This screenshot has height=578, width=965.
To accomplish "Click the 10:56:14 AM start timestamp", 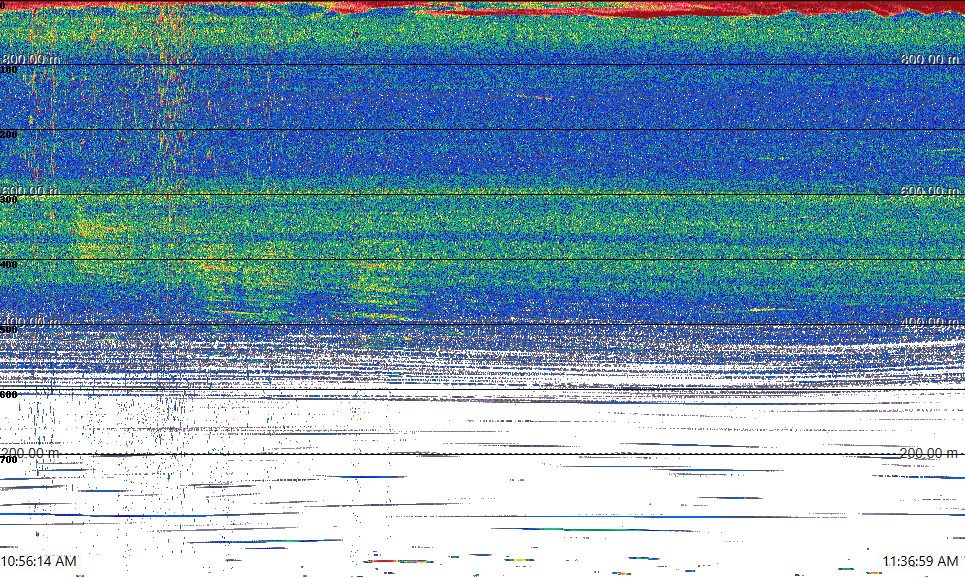I will pyautogui.click(x=39, y=561).
